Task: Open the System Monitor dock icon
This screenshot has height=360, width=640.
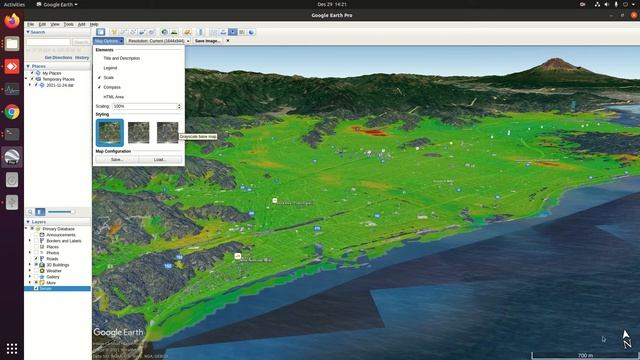Action: click(12, 89)
